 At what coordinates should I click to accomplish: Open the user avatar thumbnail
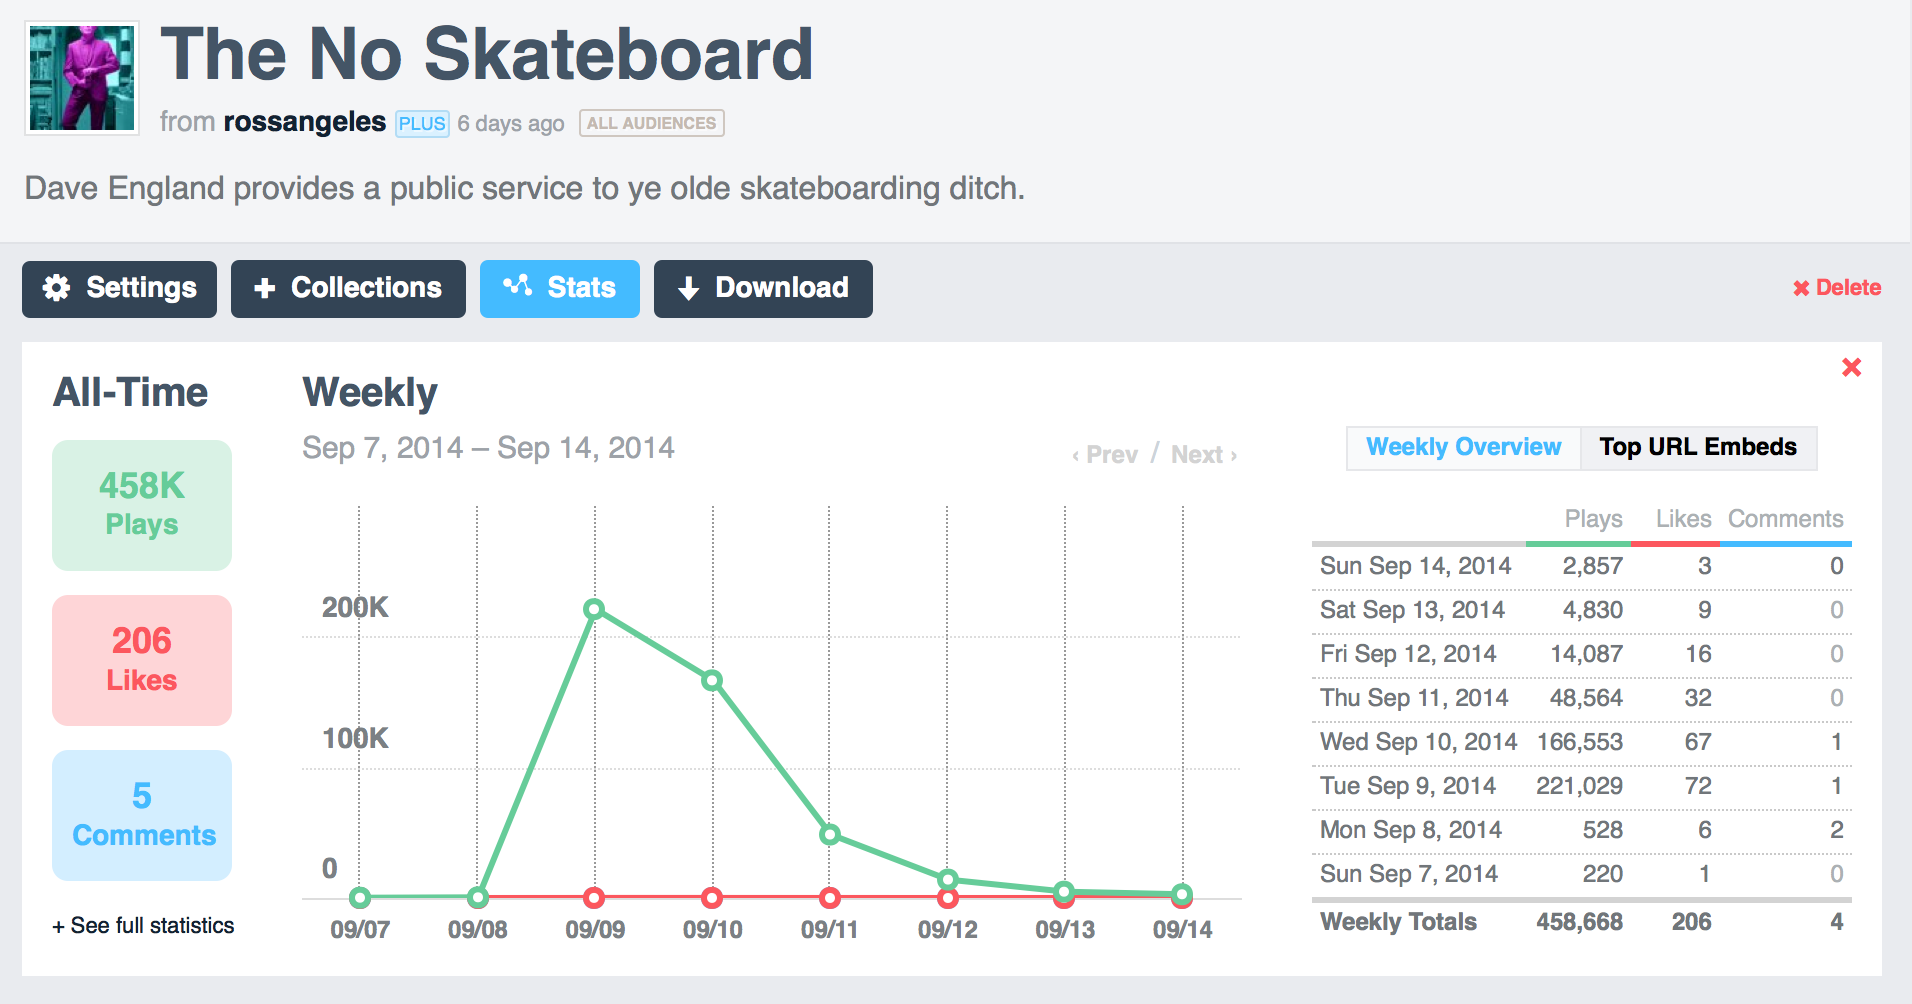pos(82,78)
